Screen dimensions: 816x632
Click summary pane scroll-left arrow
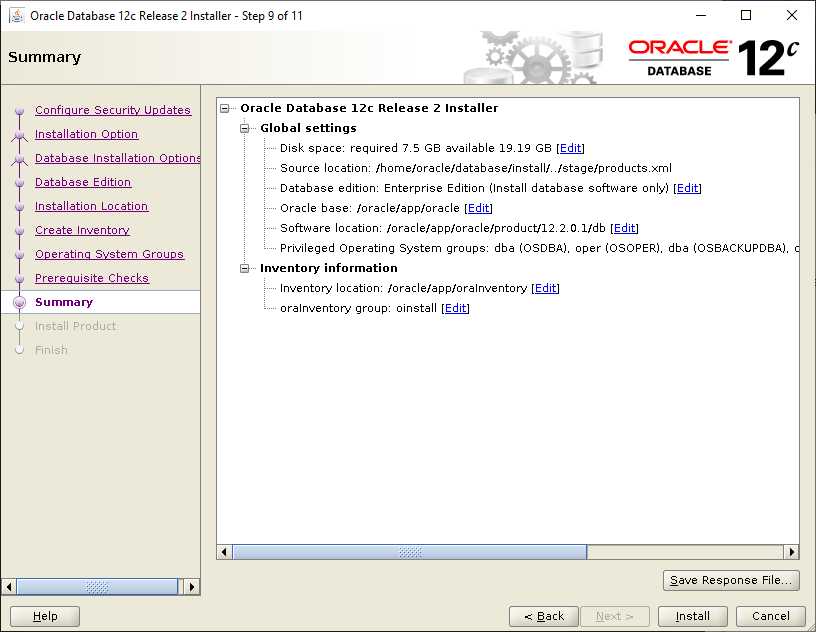pyautogui.click(x=224, y=552)
